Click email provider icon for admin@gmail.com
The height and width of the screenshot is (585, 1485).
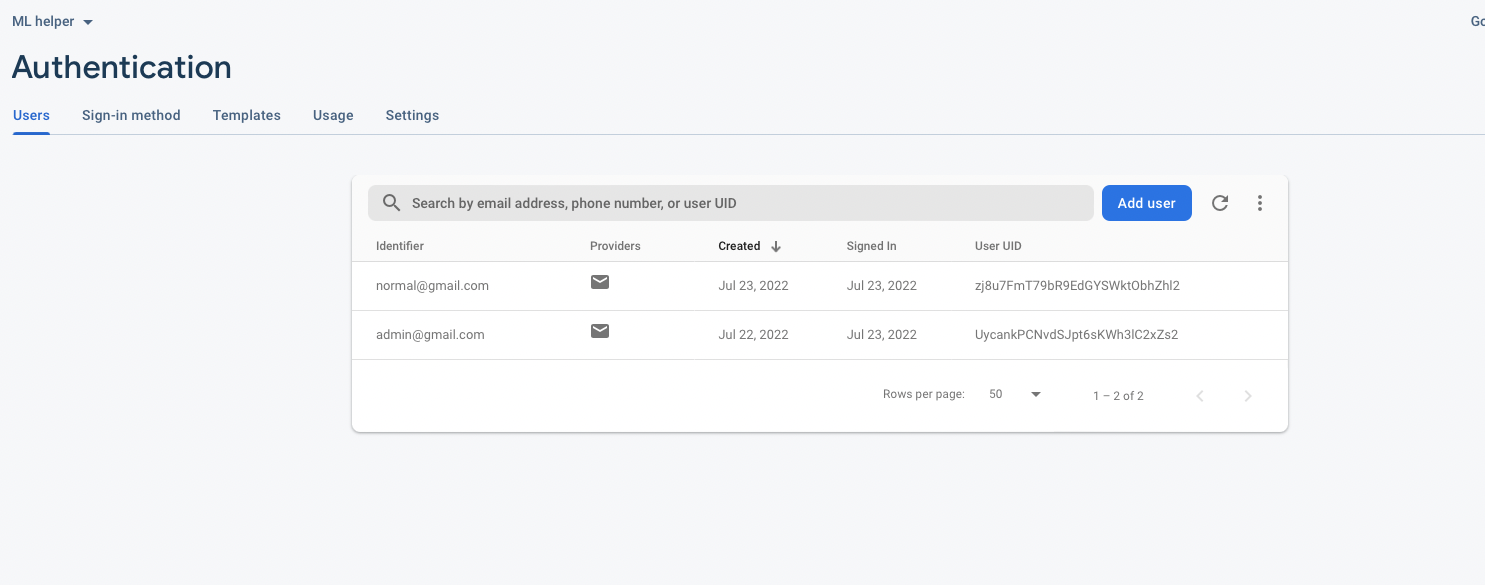tap(600, 331)
